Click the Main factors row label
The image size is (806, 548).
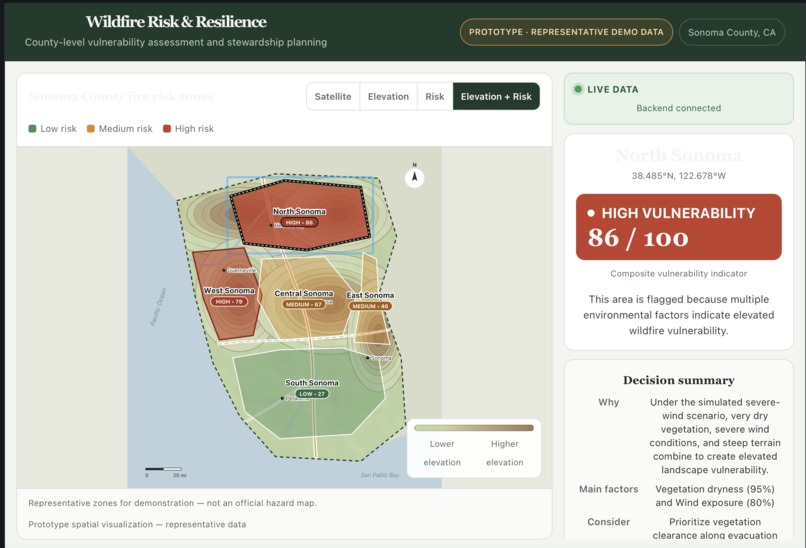609,489
